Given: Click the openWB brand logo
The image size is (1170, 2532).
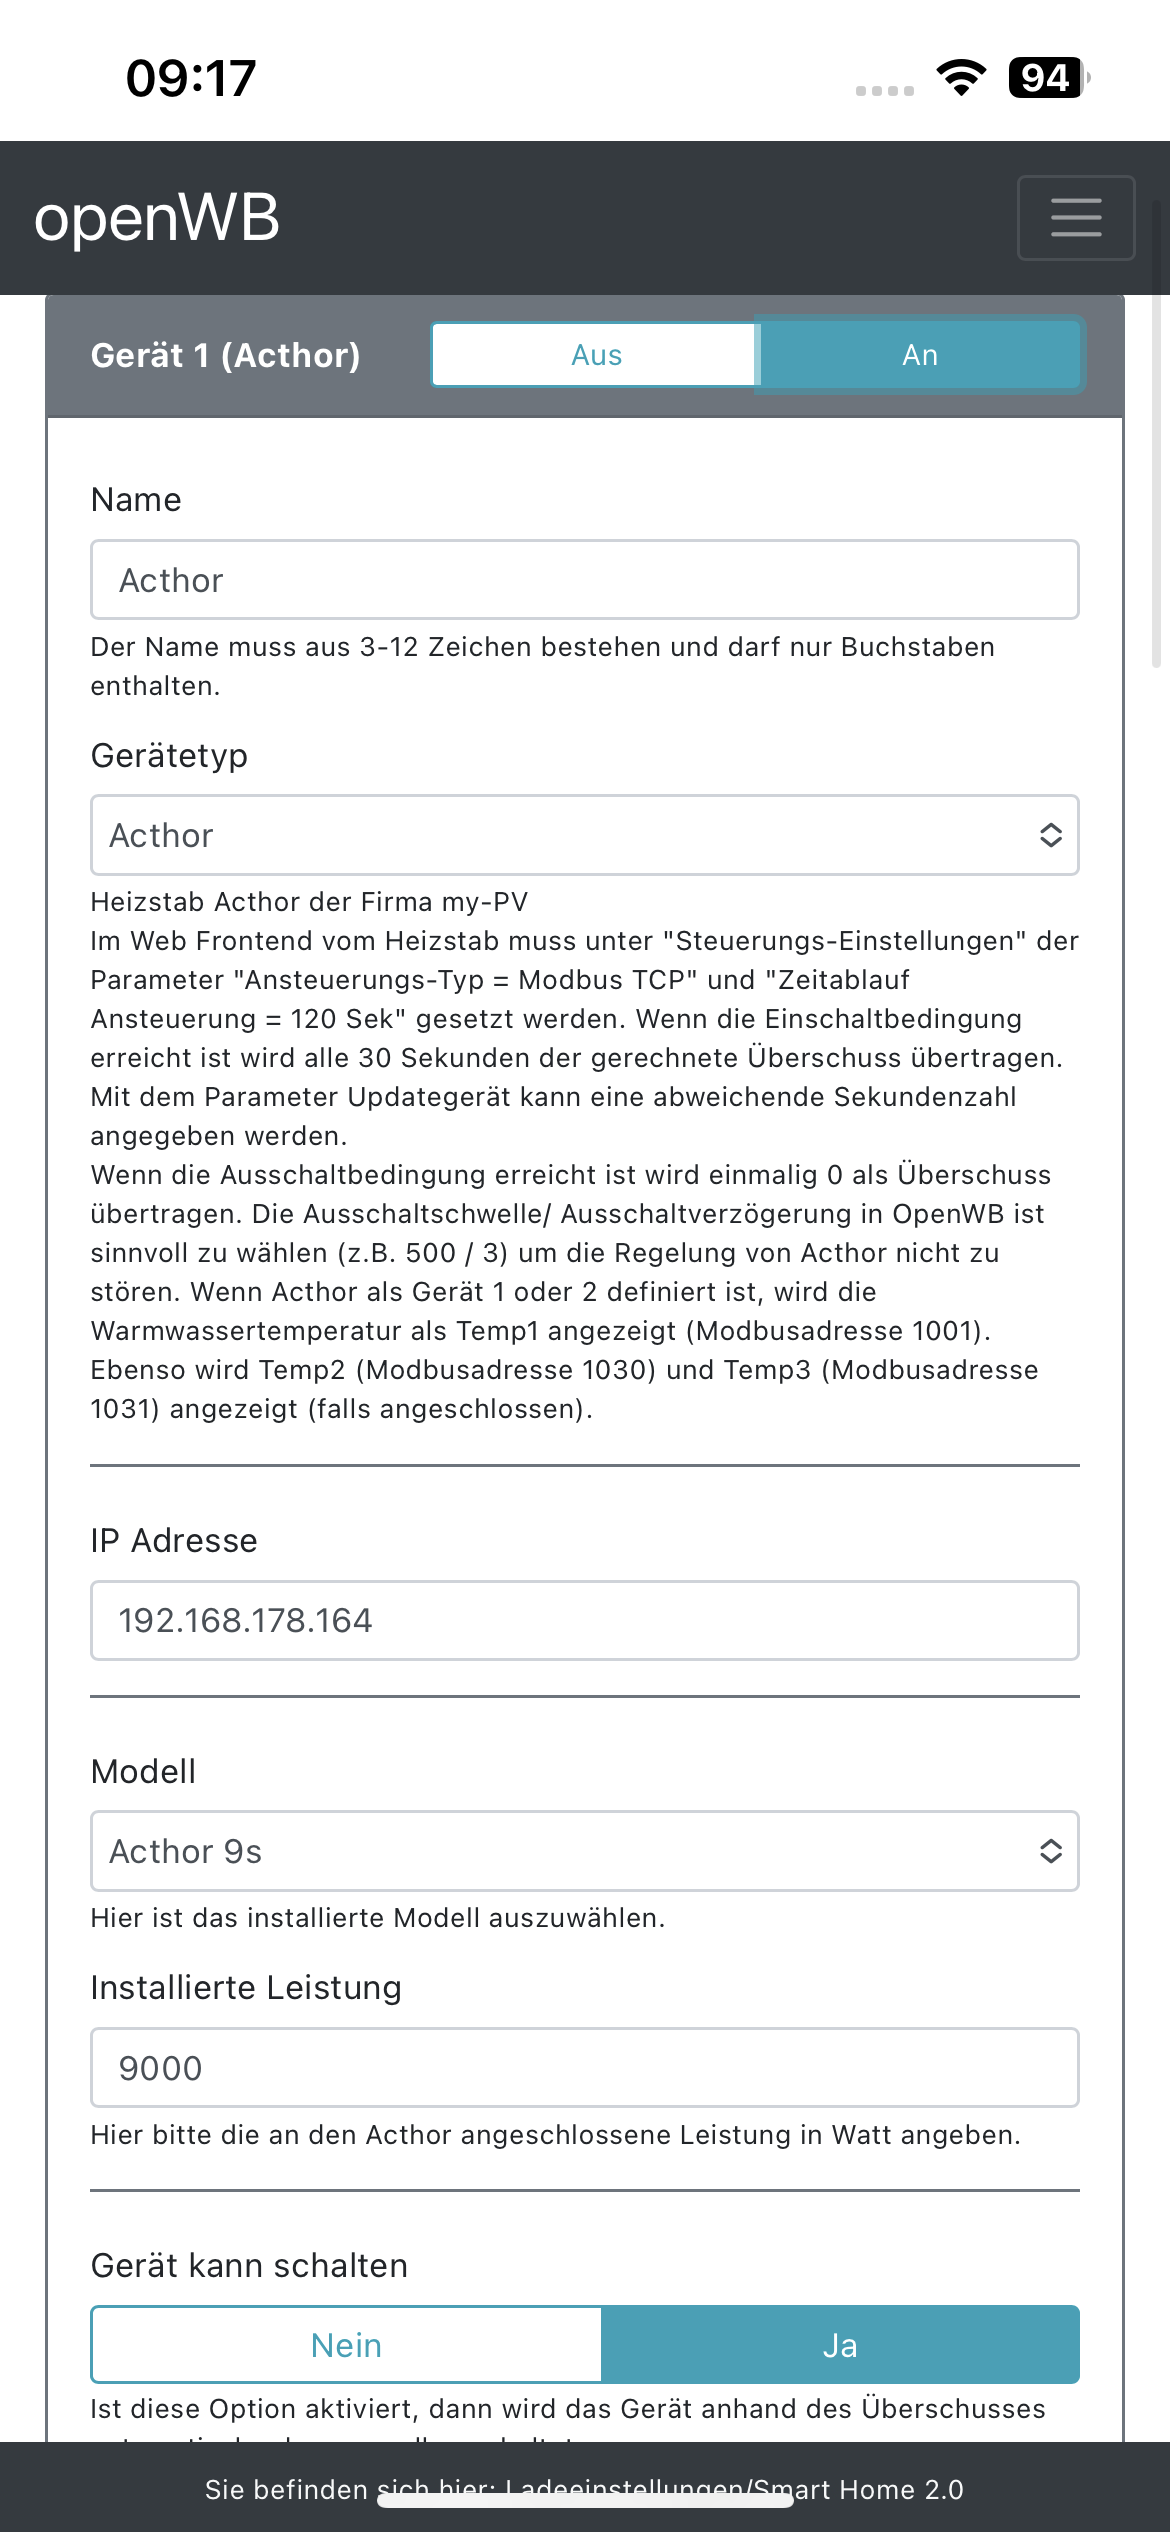Looking at the screenshot, I should [157, 217].
